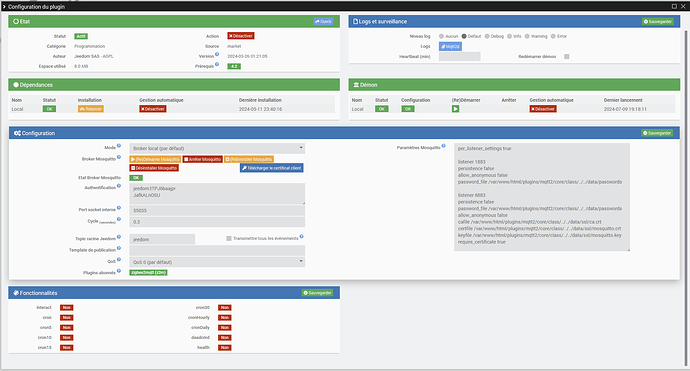
Task: Choose the Warning log level option
Action: click(527, 36)
